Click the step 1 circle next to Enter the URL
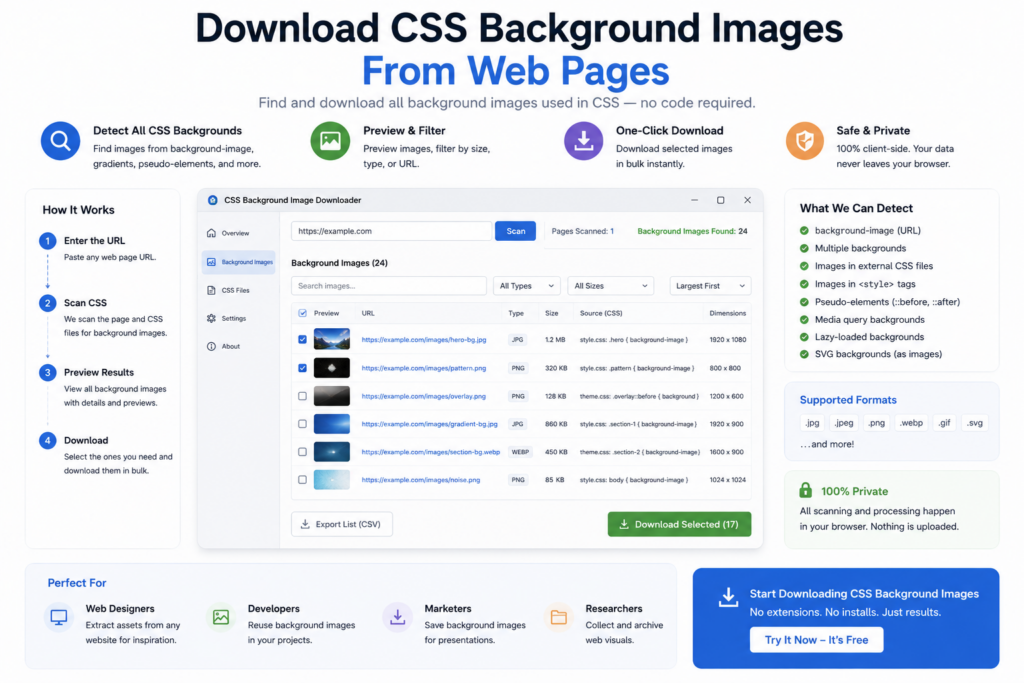This screenshot has height=683, width=1024. (x=47, y=241)
